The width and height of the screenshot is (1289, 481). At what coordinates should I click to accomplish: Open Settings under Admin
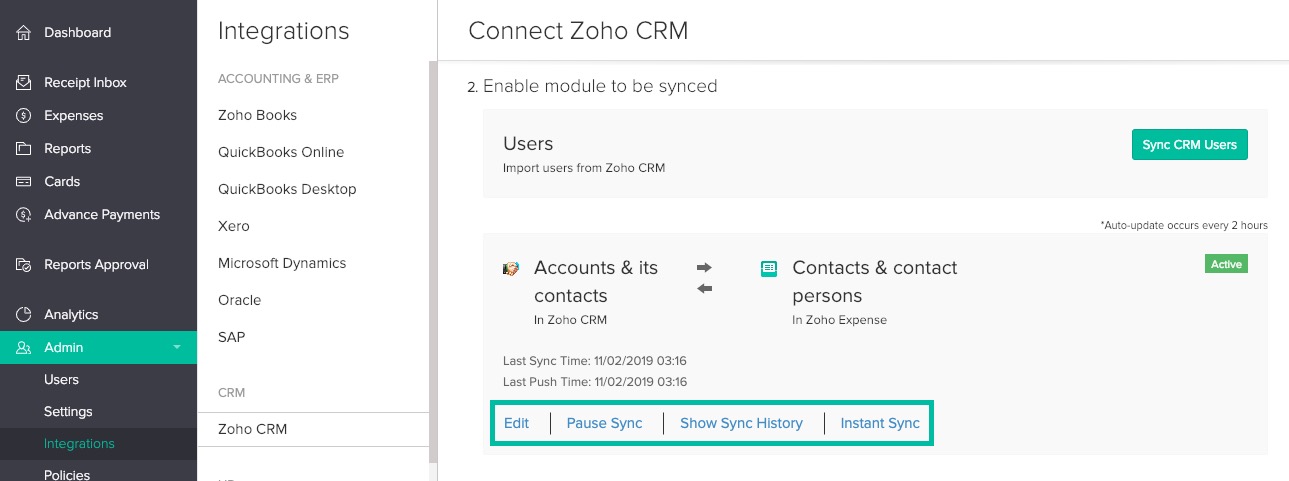[x=68, y=412]
